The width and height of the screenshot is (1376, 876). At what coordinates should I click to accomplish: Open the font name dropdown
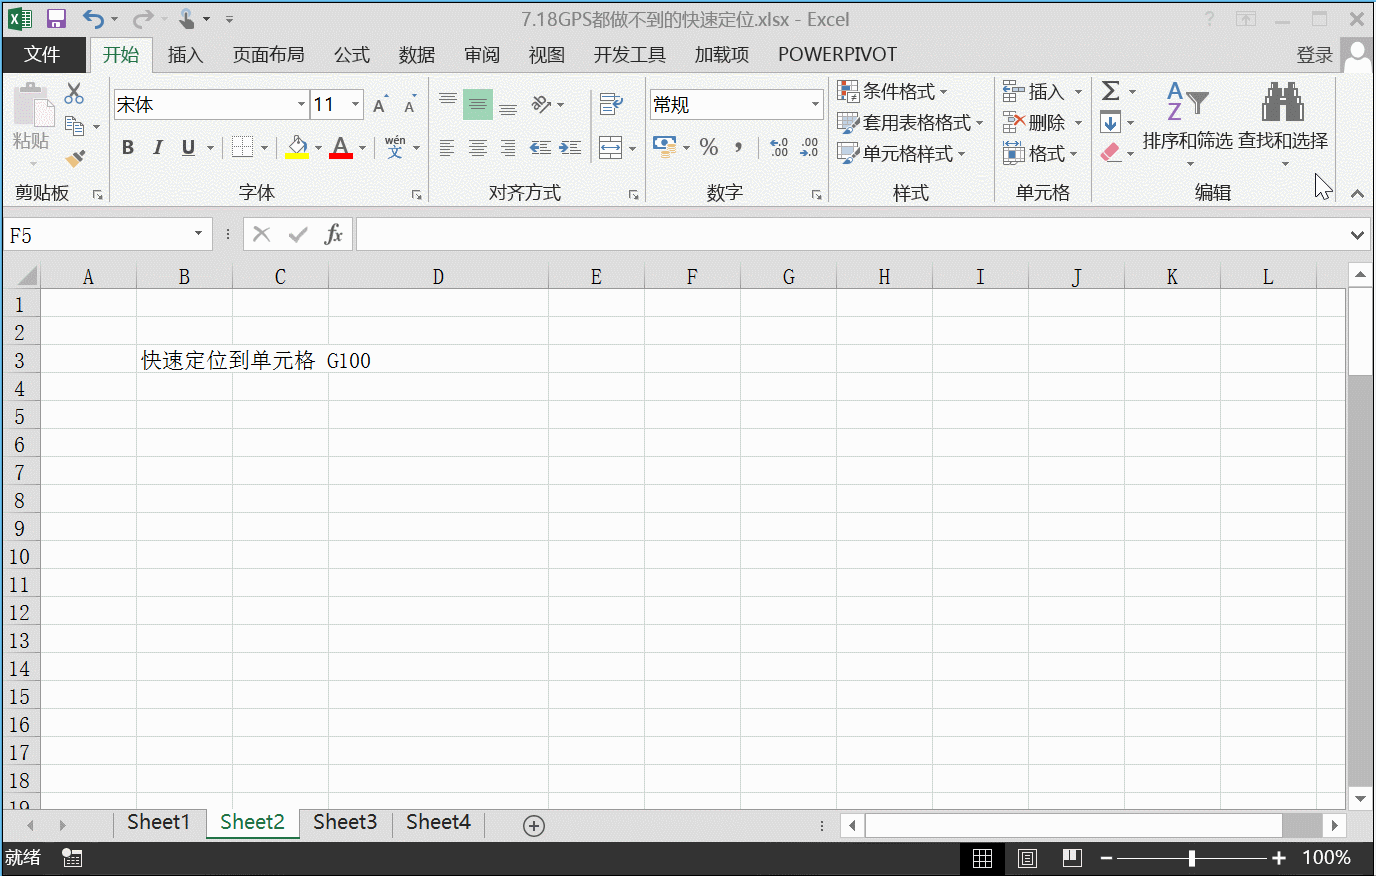(x=301, y=104)
